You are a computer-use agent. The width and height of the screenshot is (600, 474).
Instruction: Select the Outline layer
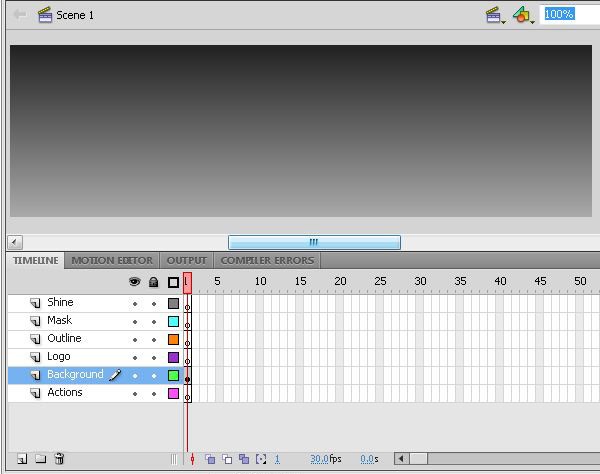pos(65,339)
